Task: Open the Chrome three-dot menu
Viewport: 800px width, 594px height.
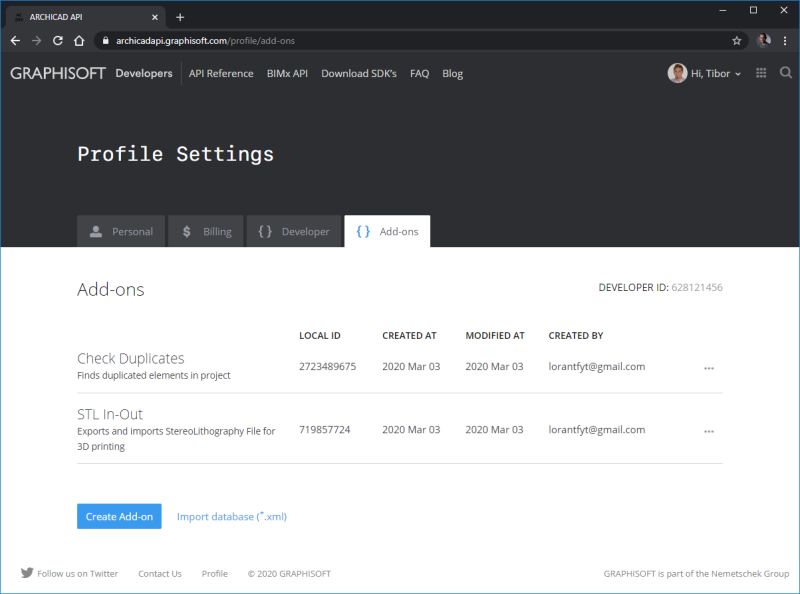Action: pyautogui.click(x=785, y=41)
